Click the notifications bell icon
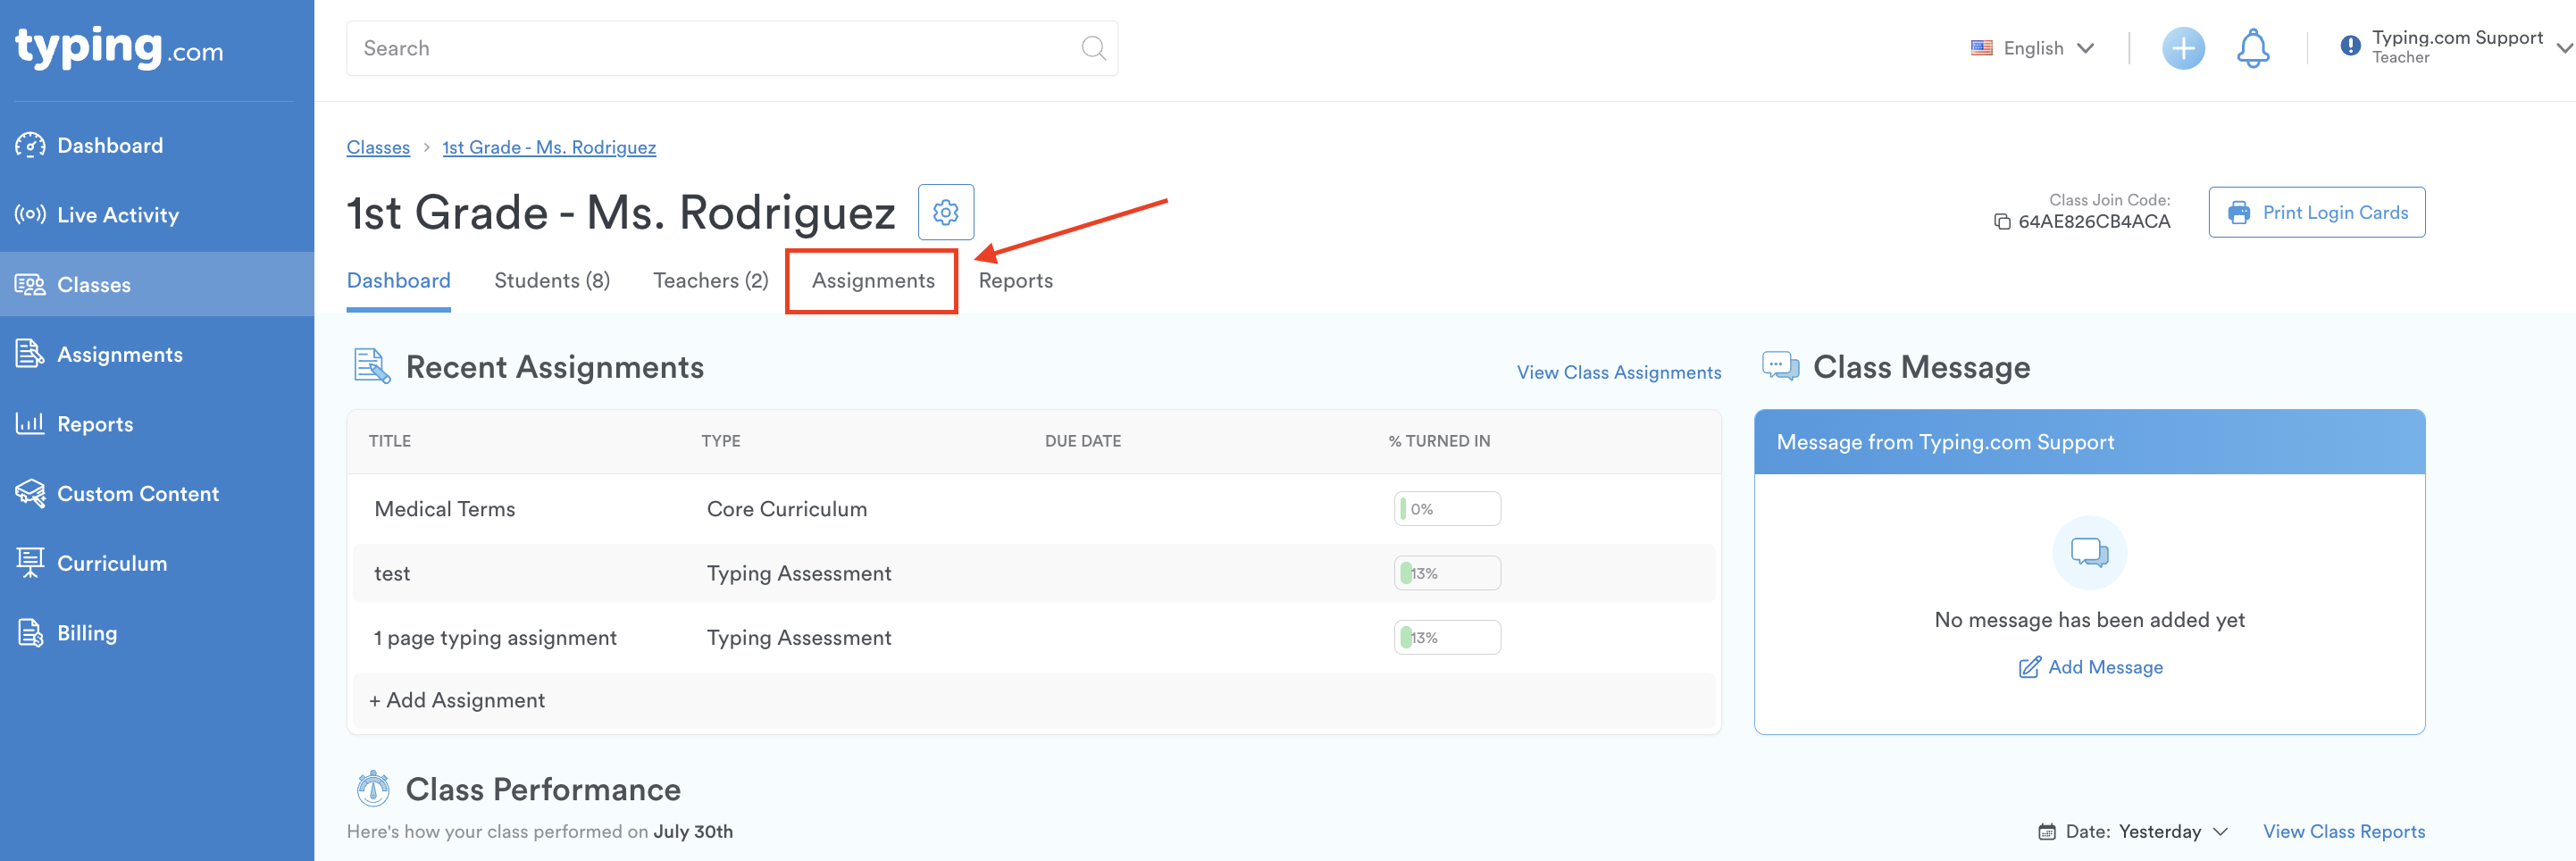The height and width of the screenshot is (861, 2576). pyautogui.click(x=2252, y=48)
